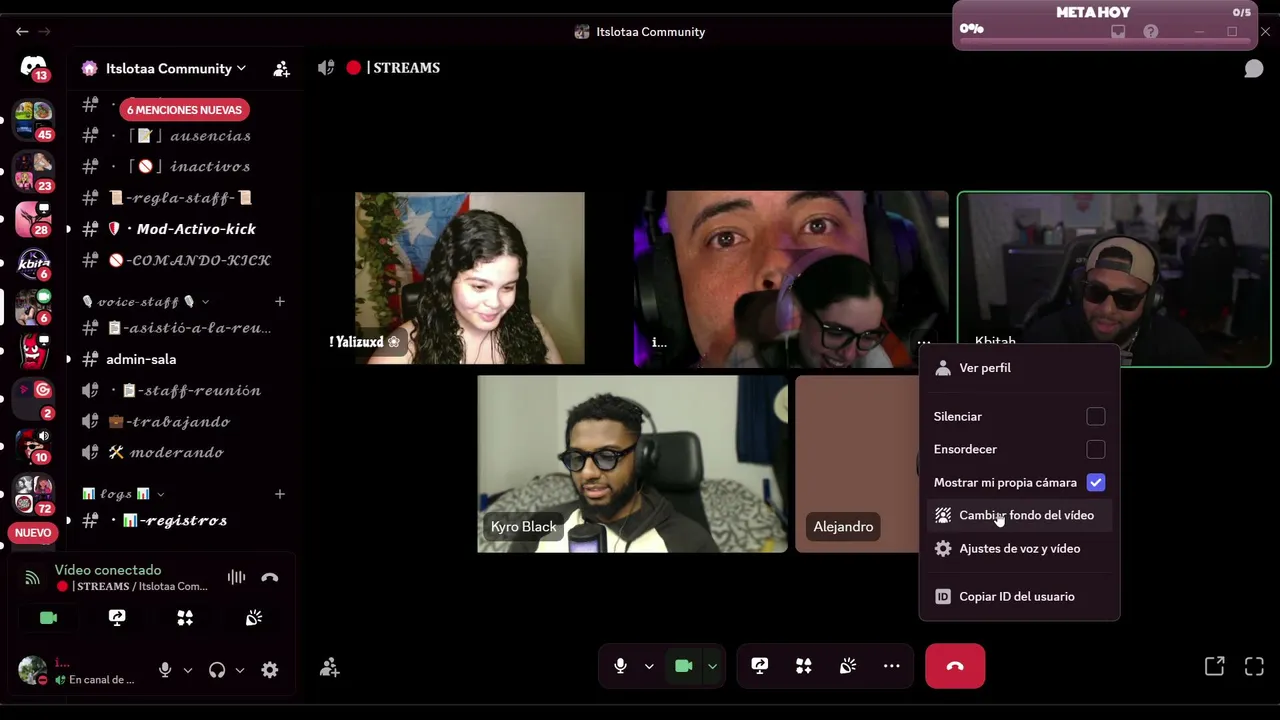This screenshot has height=720, width=1280.
Task: Select Copiar ID del usuario
Action: point(1020,596)
